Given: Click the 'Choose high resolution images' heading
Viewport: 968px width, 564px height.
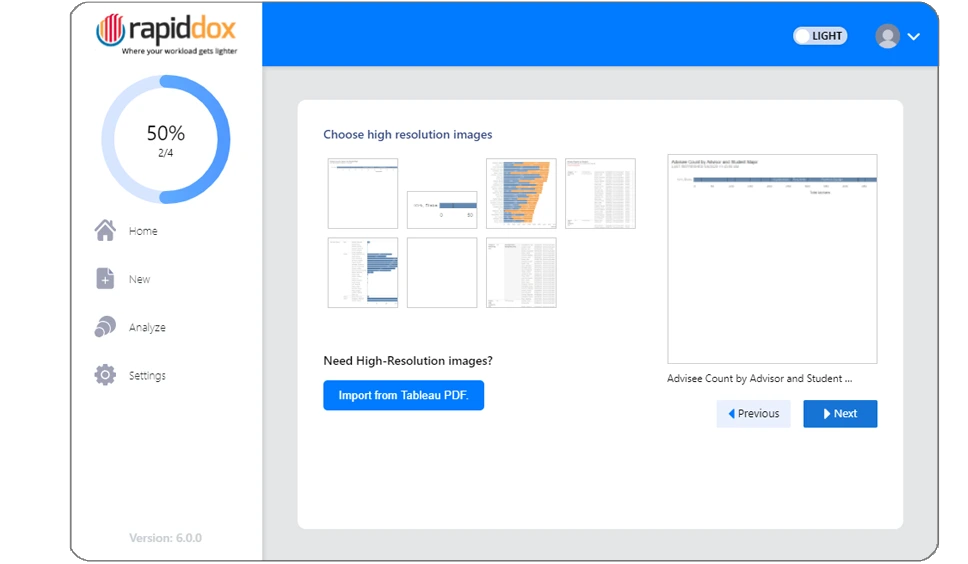Looking at the screenshot, I should [x=407, y=135].
